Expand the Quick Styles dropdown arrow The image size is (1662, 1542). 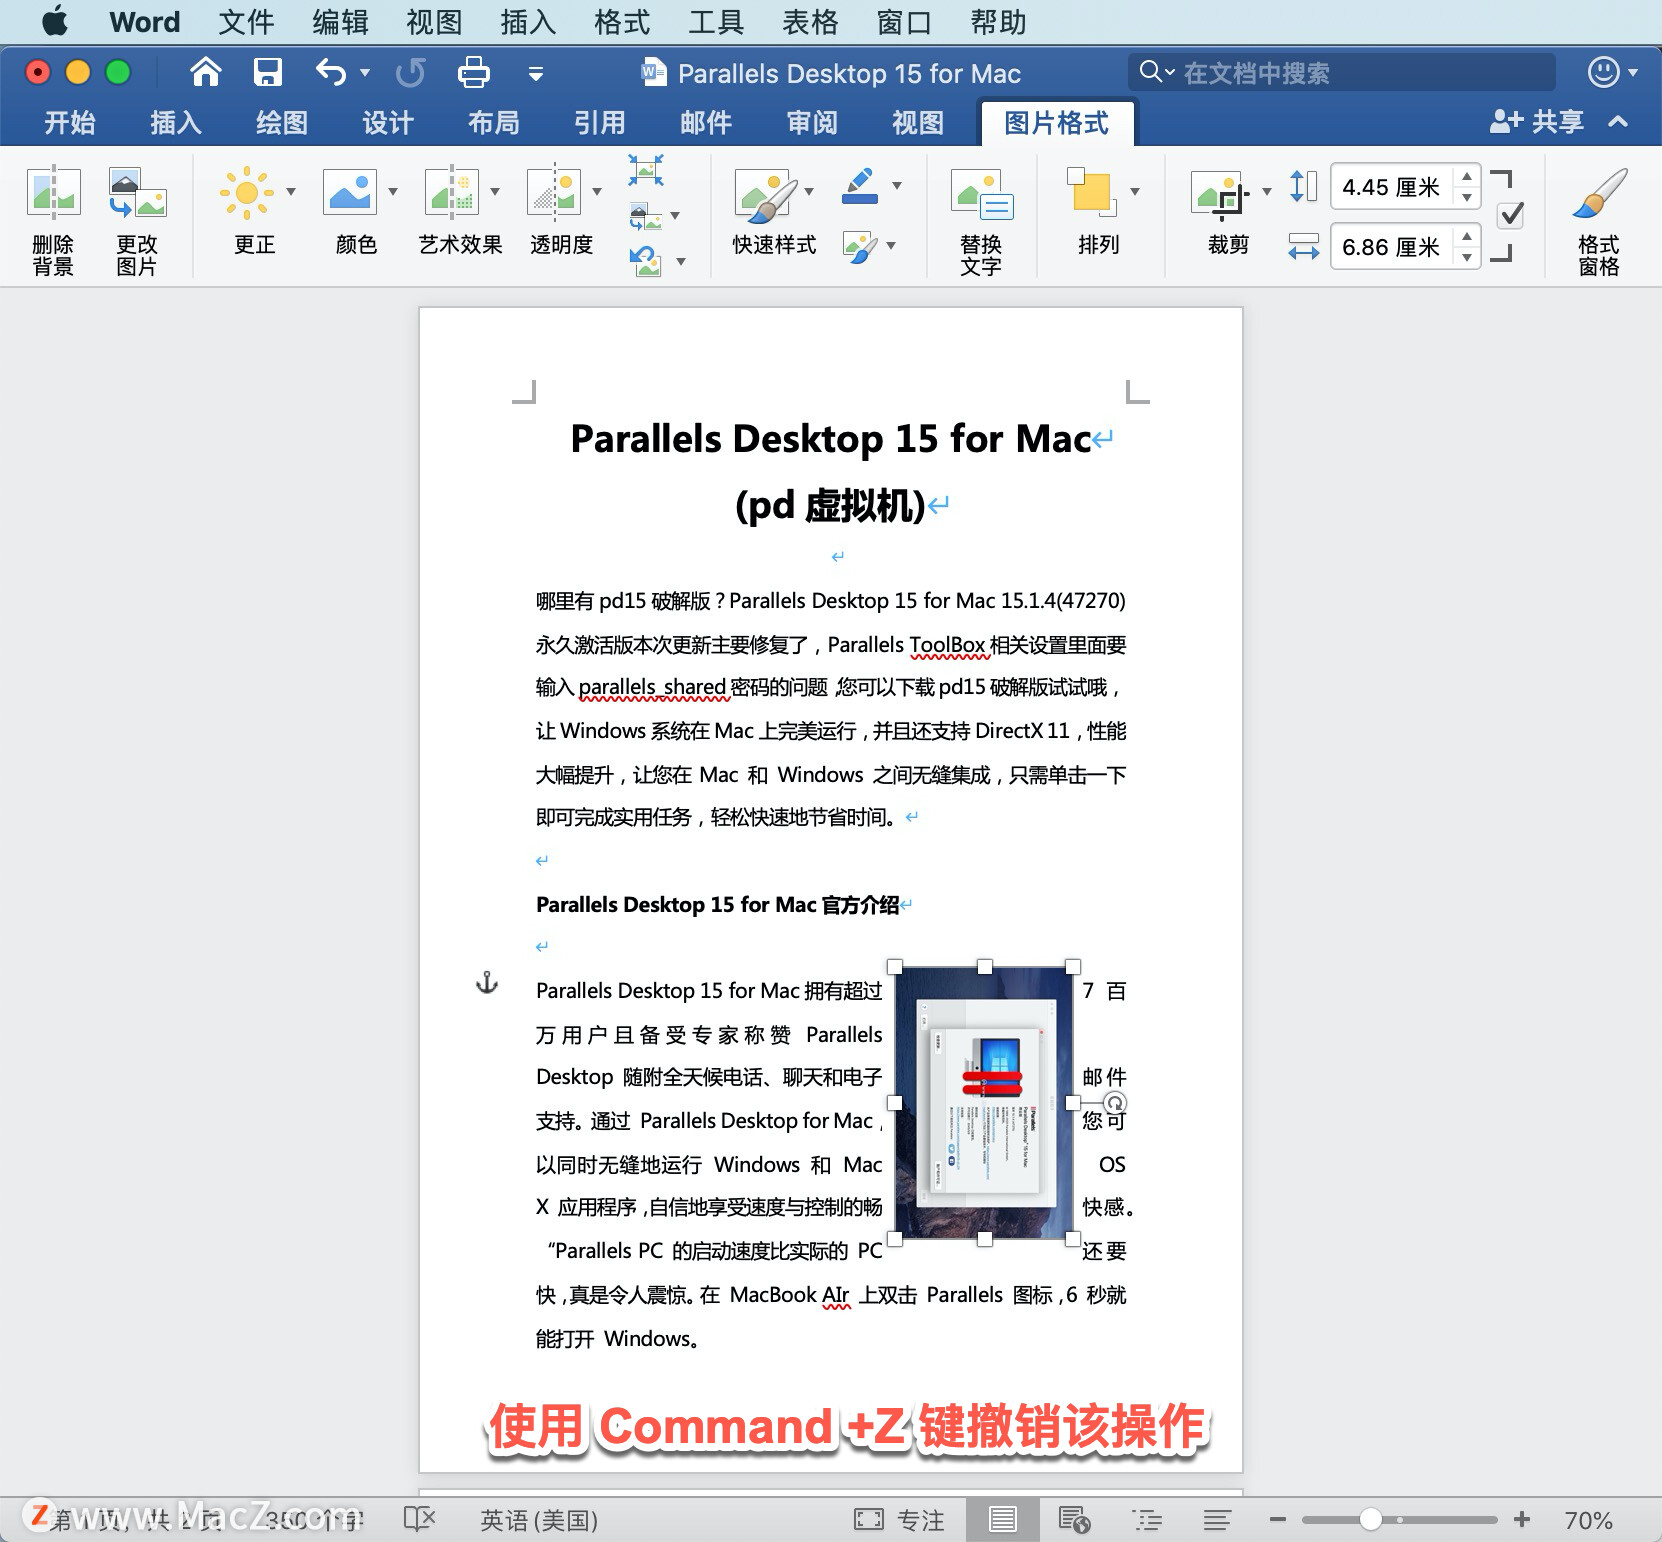(809, 191)
